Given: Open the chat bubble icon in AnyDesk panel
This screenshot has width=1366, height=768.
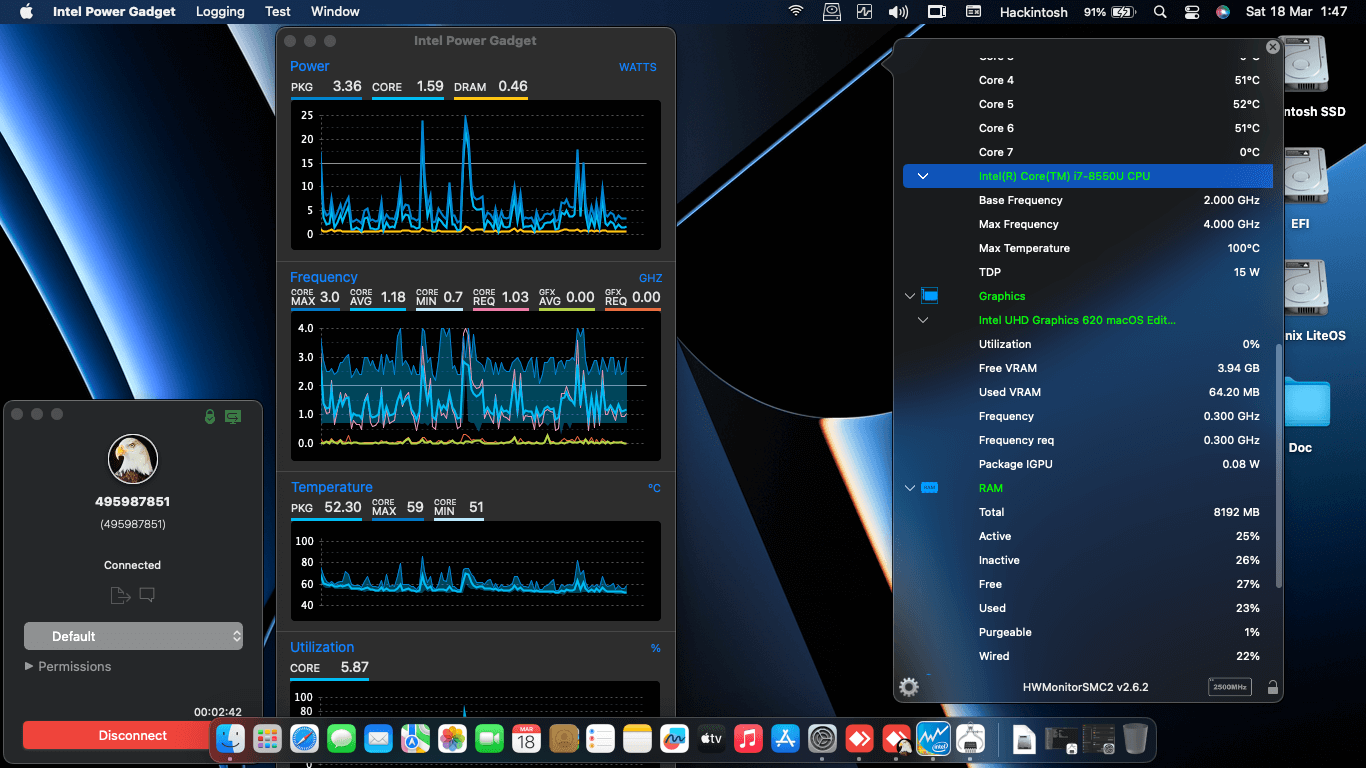Looking at the screenshot, I should 147,595.
